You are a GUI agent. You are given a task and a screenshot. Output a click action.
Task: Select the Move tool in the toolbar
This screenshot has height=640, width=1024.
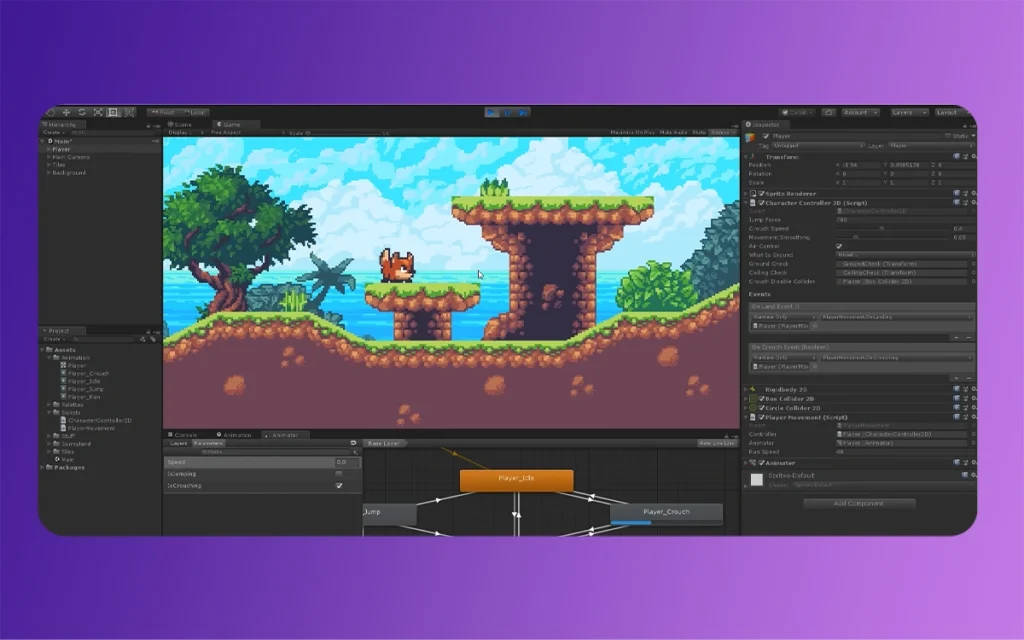tap(67, 112)
